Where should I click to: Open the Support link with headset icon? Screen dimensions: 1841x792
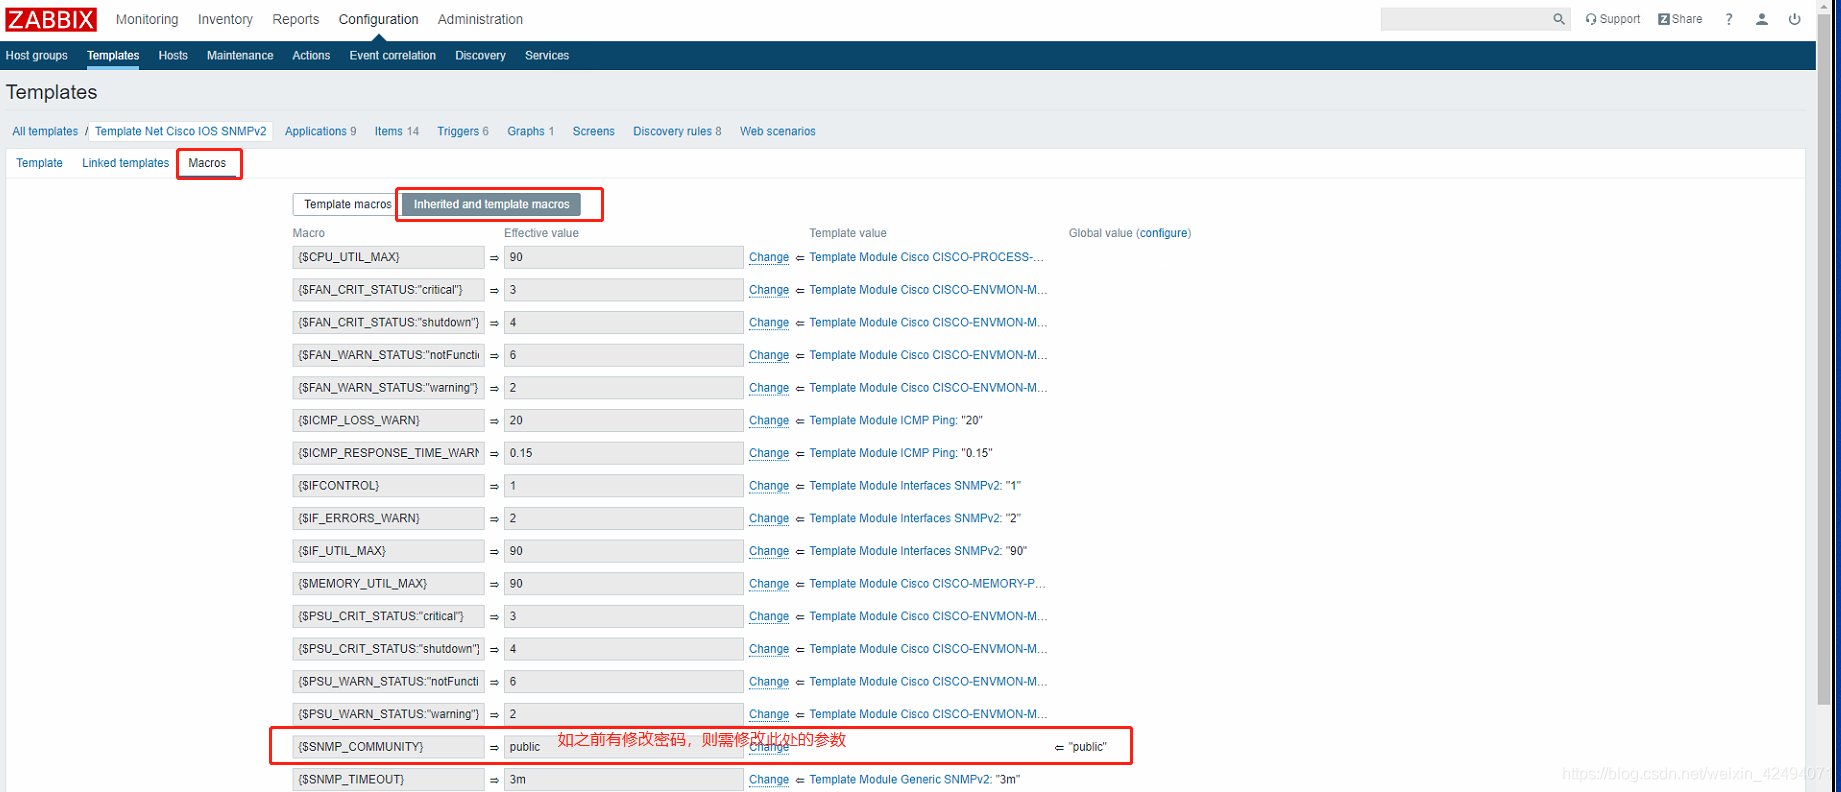tap(1612, 19)
